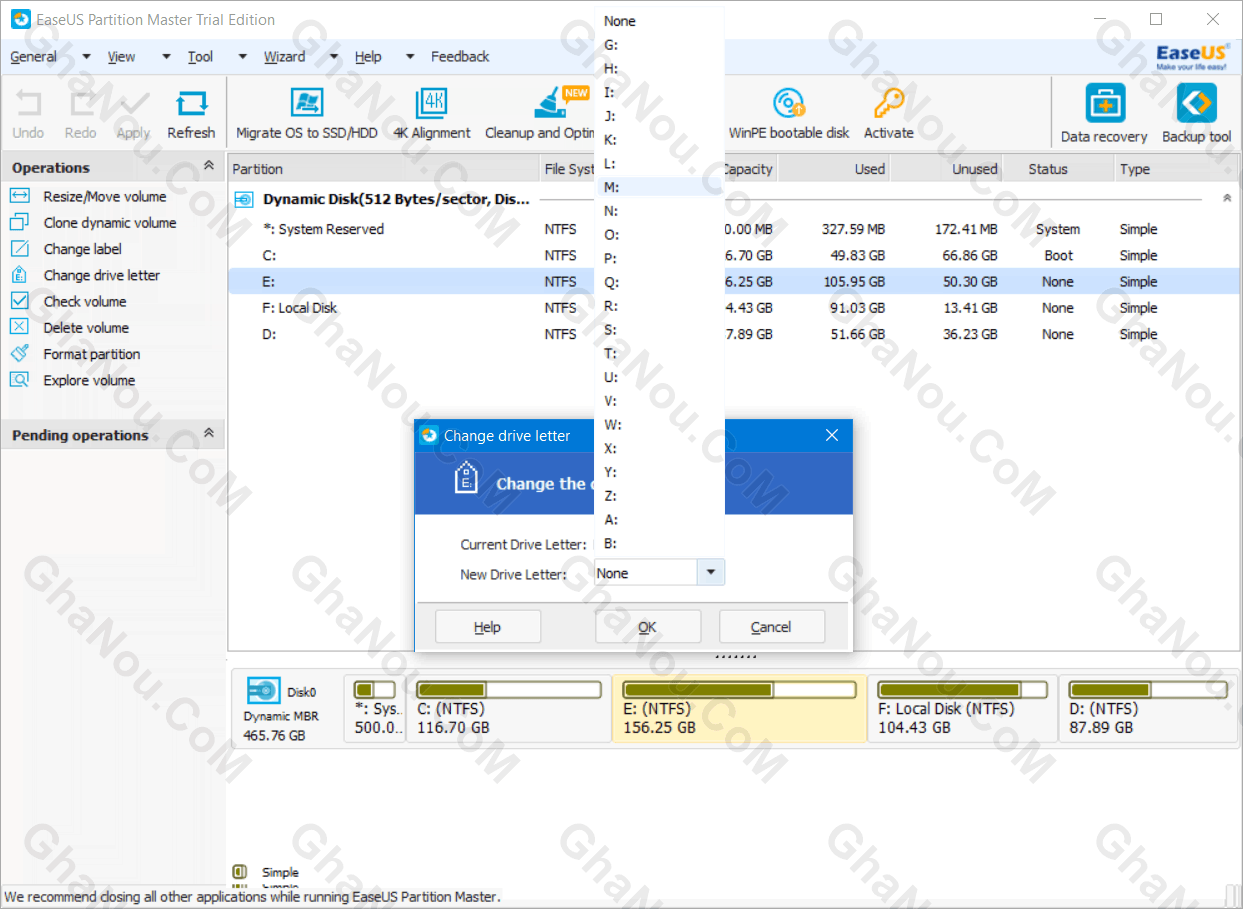Viewport: 1243px width, 909px height.
Task: Close the Change drive letter dialog
Action: (831, 435)
